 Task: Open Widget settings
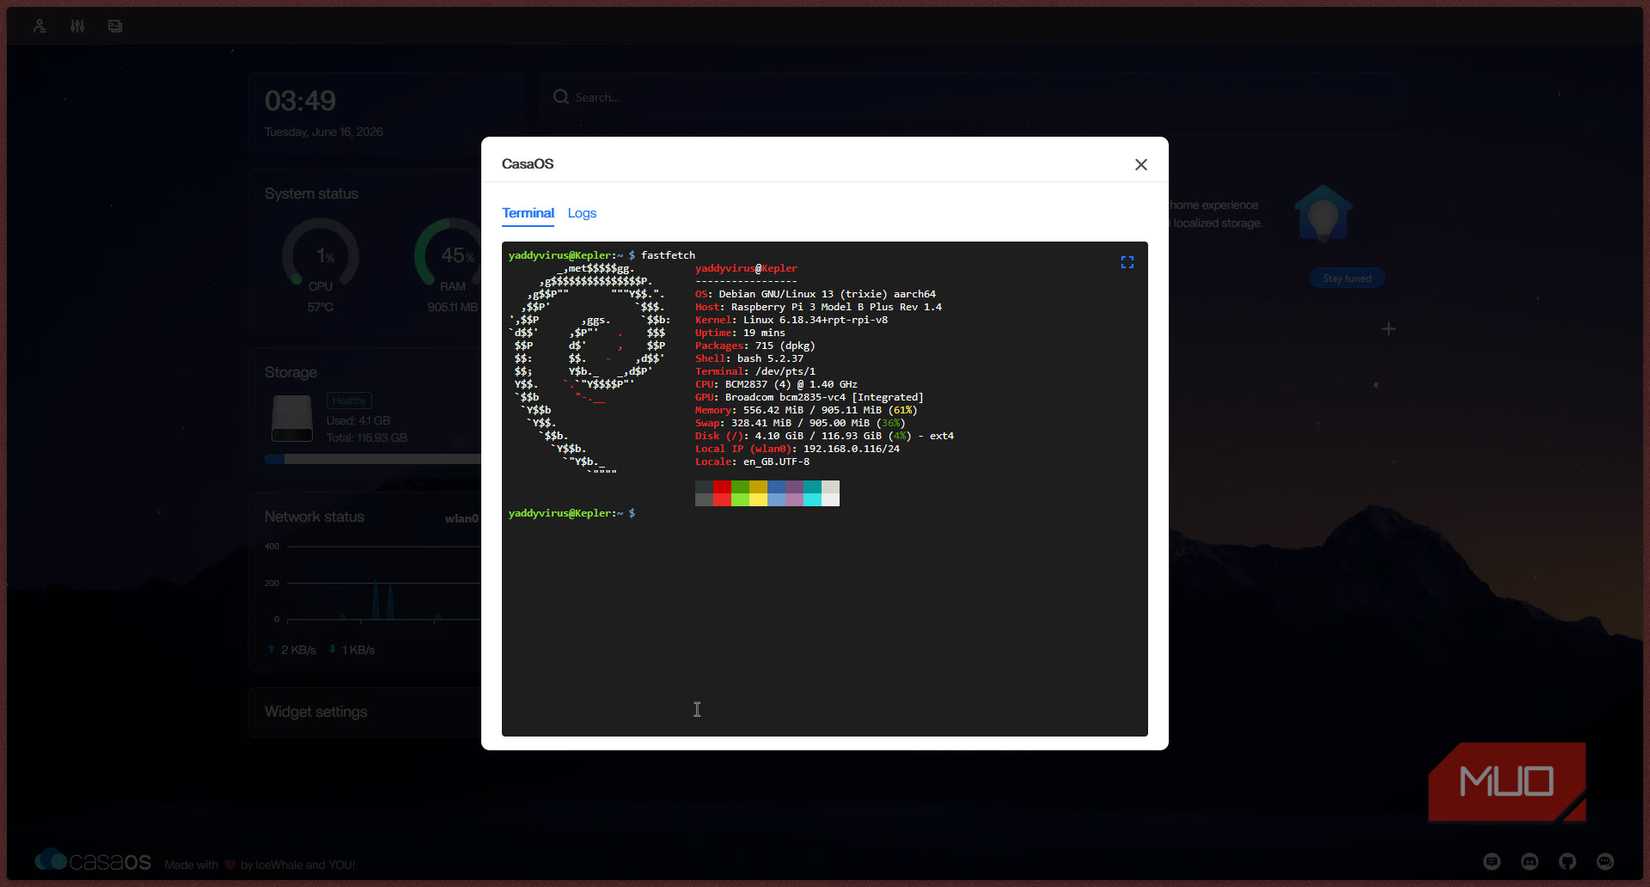point(316,712)
